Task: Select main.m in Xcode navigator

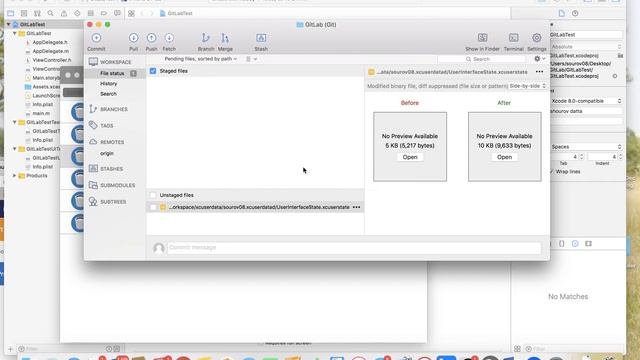Action: click(x=41, y=113)
